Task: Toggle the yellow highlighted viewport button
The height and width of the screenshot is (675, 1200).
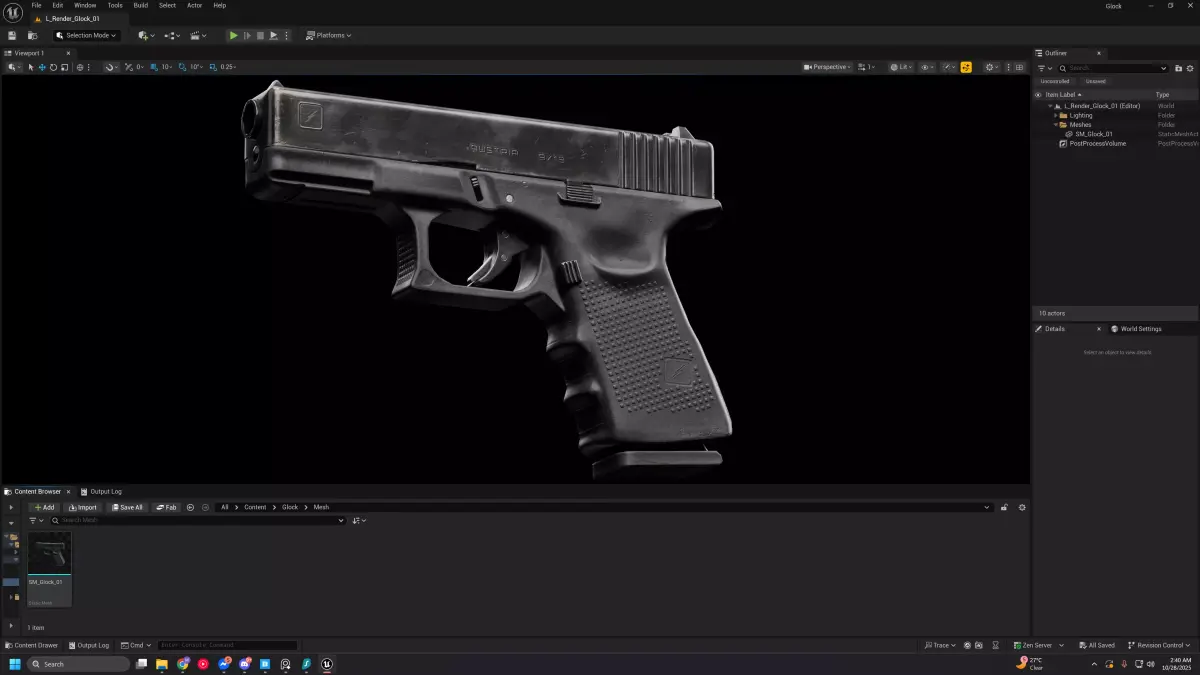Action: tap(966, 67)
